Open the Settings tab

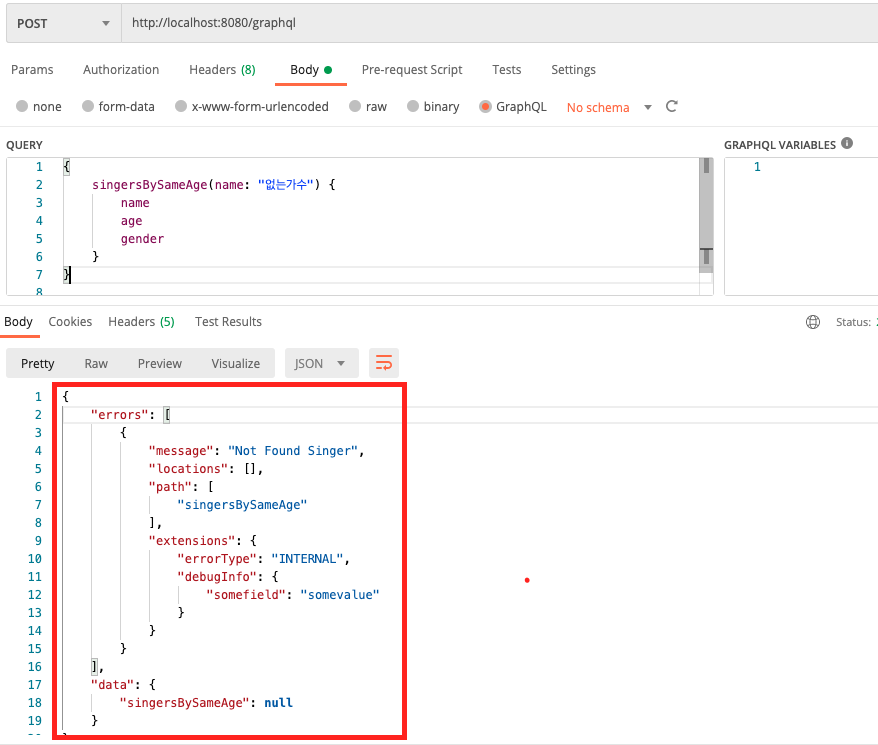573,70
